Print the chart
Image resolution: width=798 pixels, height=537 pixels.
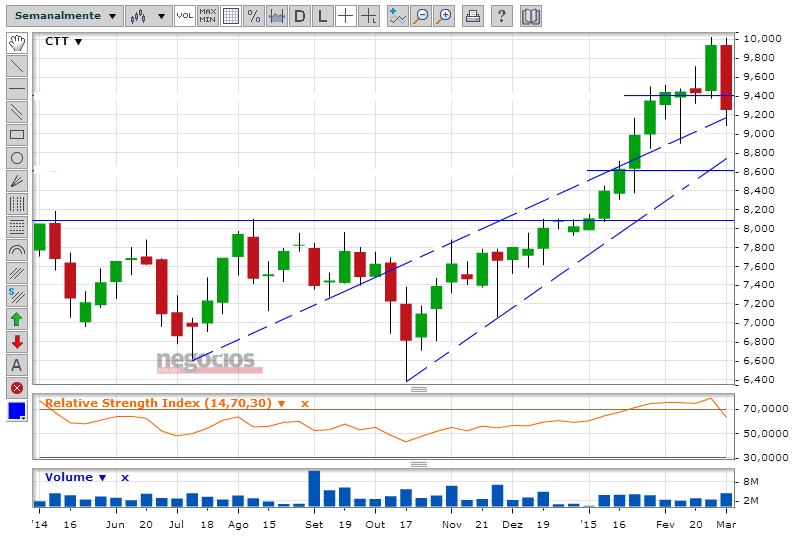(x=473, y=16)
